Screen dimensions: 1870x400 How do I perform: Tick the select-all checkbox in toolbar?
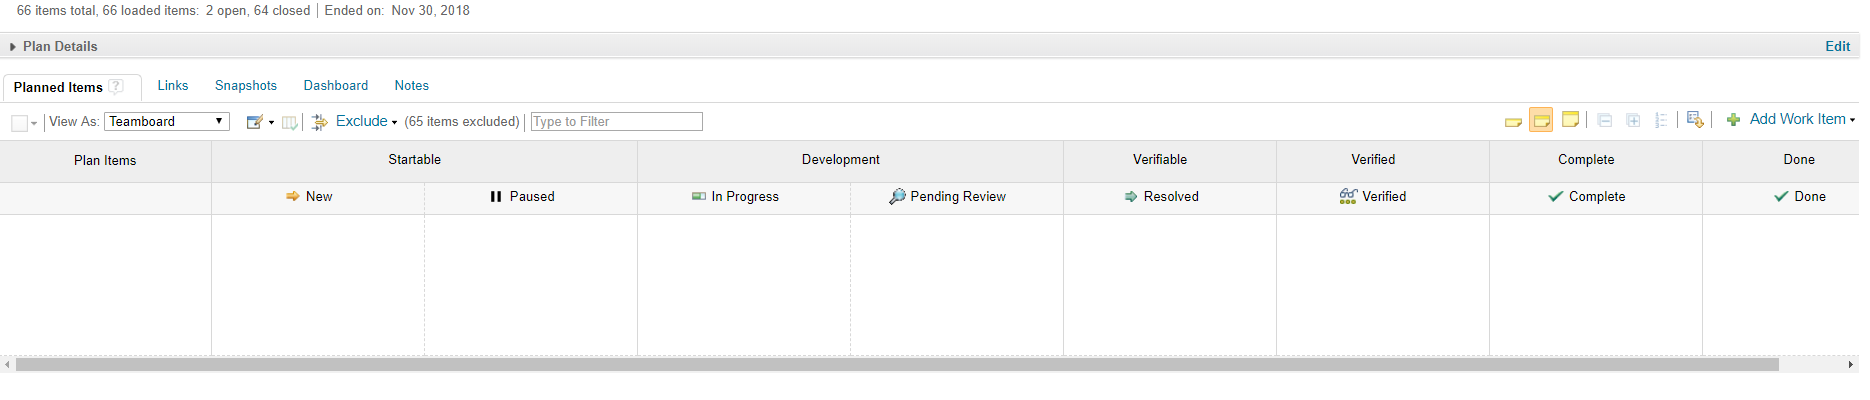(x=19, y=123)
